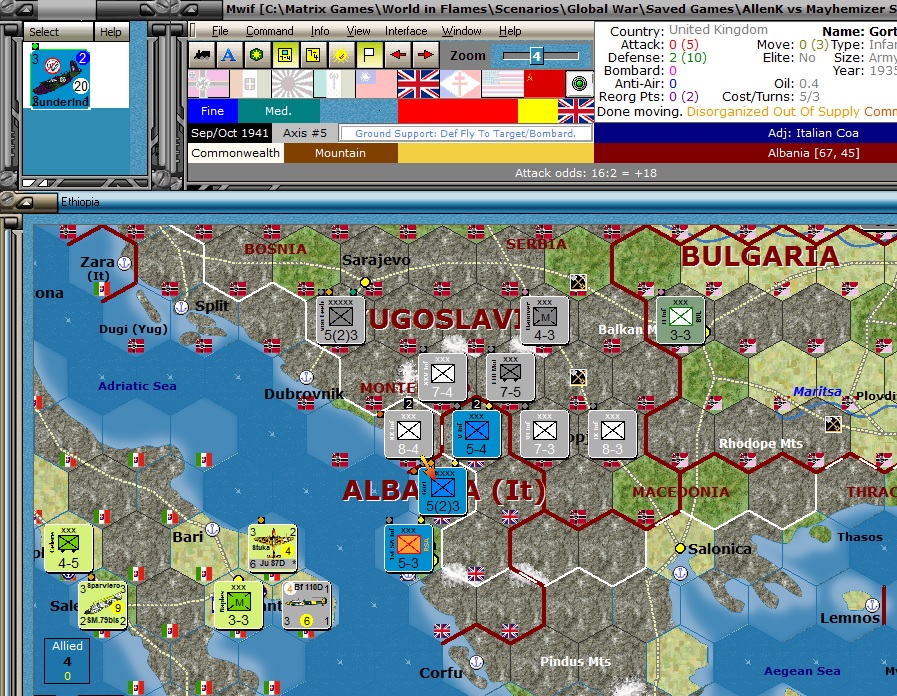Select the Sparviero SM.79bis bomber unit

pos(102,605)
